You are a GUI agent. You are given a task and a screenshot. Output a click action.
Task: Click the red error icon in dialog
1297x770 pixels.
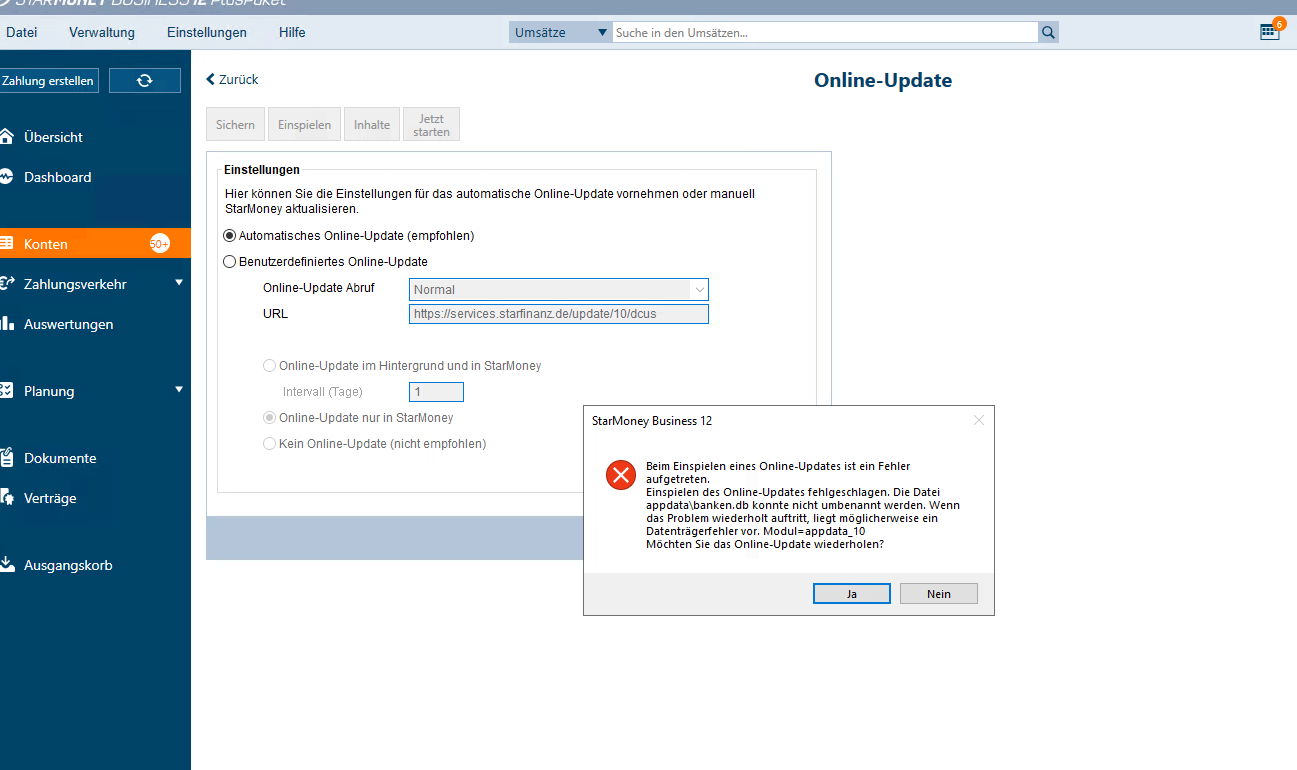[620, 474]
